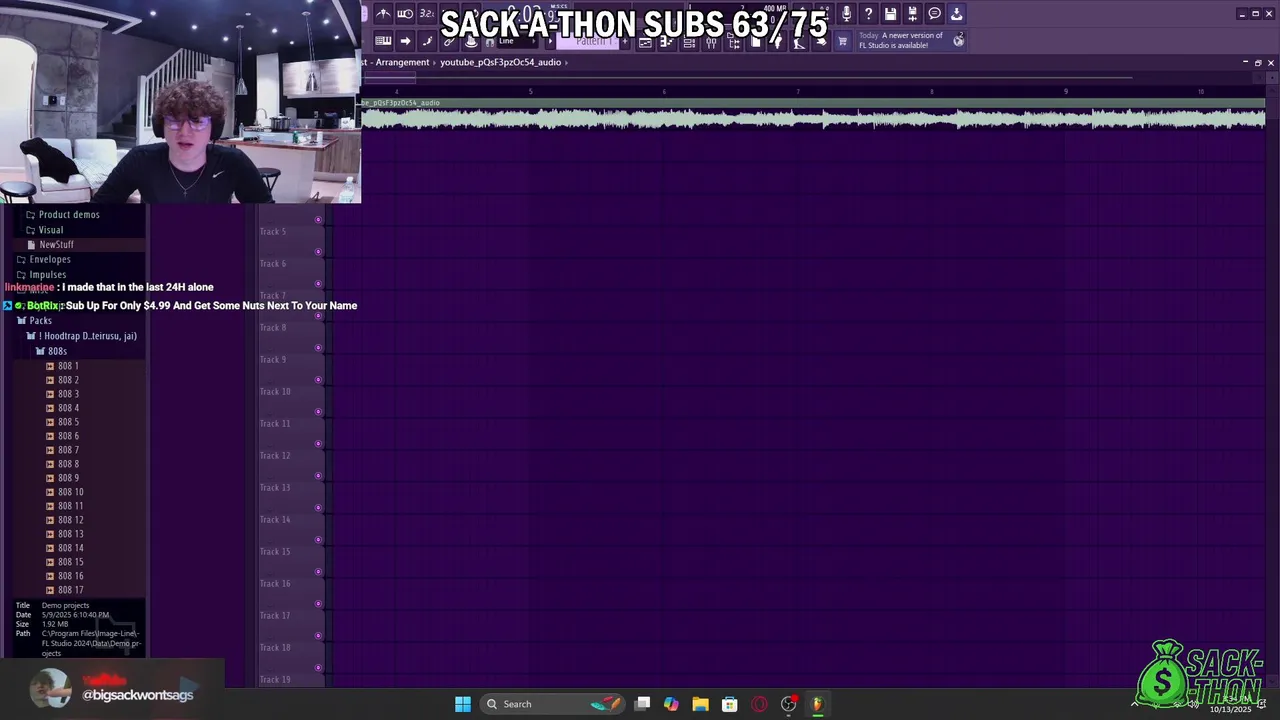Mute Track 16 with its dot
Screen dimensions: 1280x720
tap(318, 604)
